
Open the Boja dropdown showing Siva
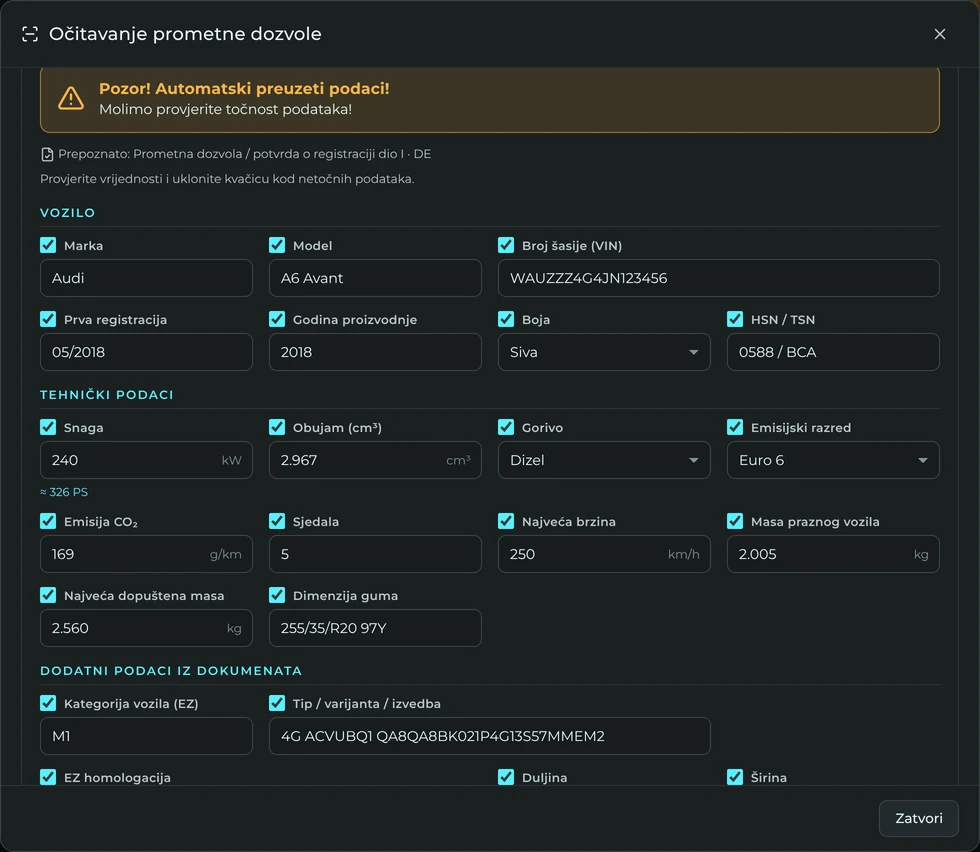[x=604, y=352]
